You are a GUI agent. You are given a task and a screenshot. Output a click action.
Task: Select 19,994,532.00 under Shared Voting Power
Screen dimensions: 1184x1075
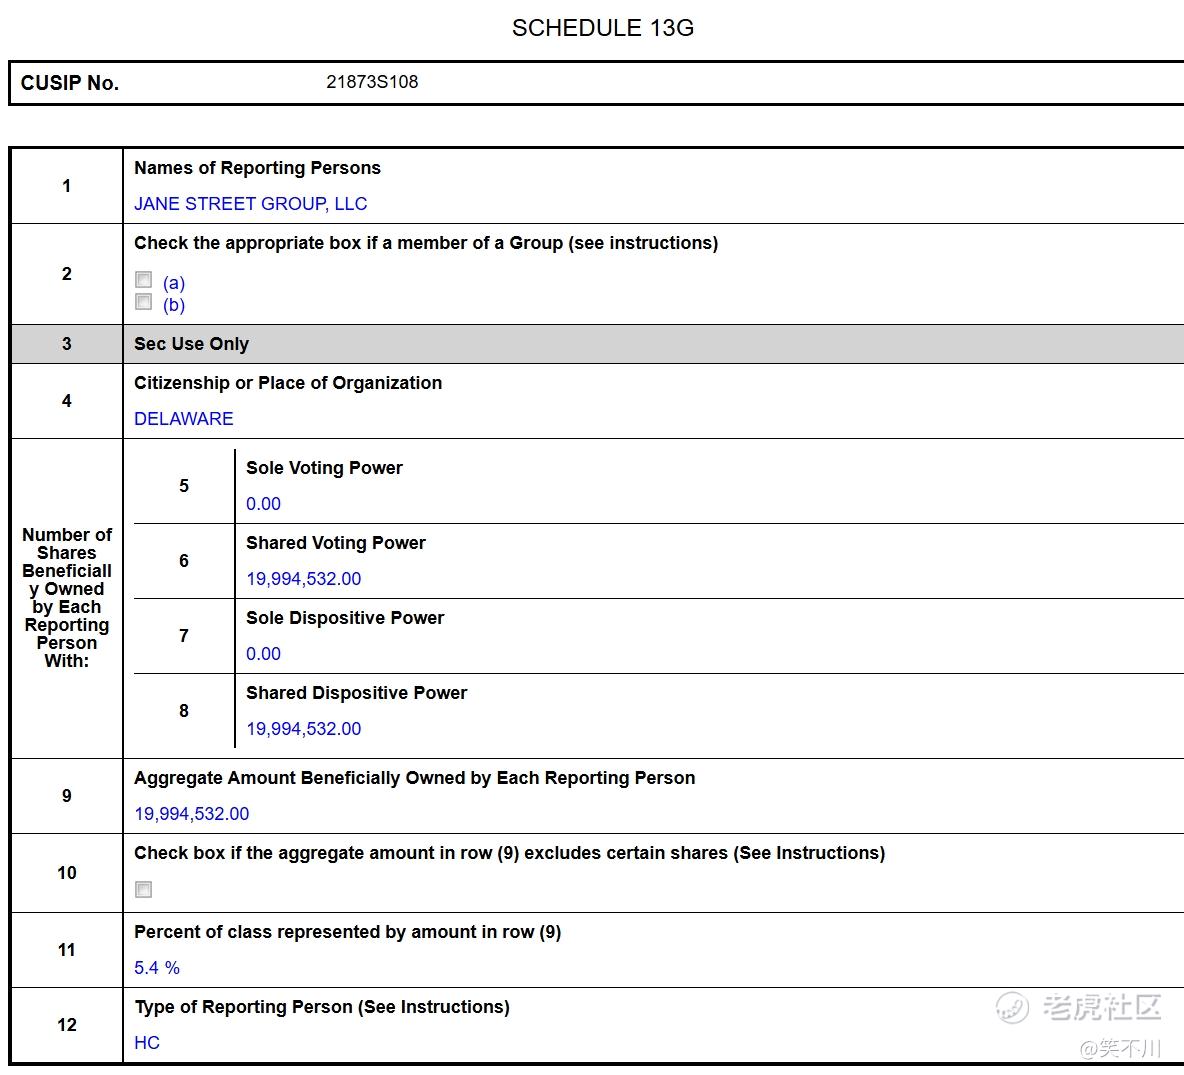(304, 579)
